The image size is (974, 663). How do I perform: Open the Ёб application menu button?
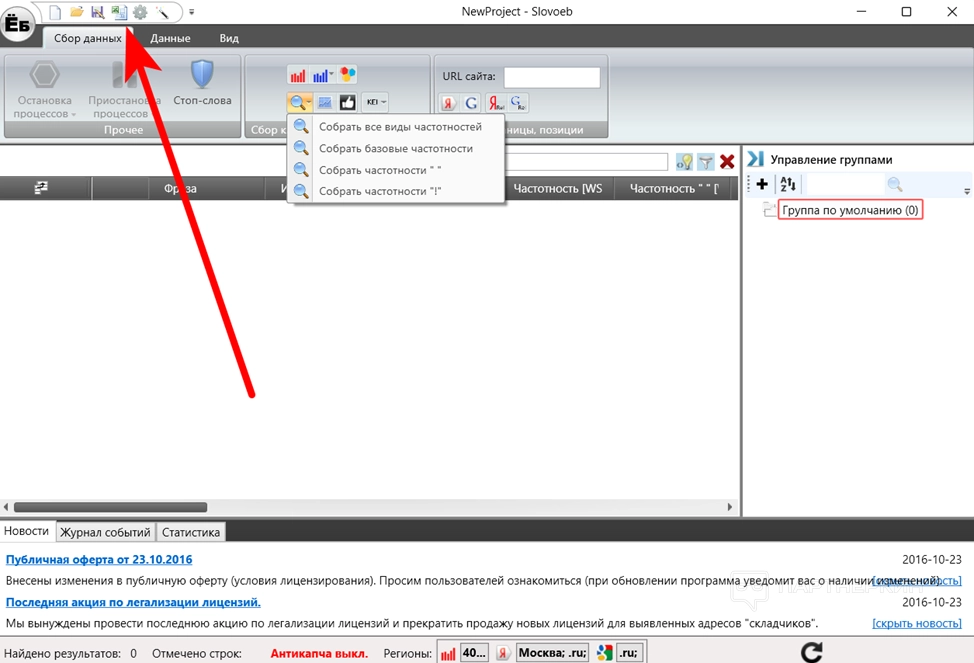pyautogui.click(x=17, y=24)
